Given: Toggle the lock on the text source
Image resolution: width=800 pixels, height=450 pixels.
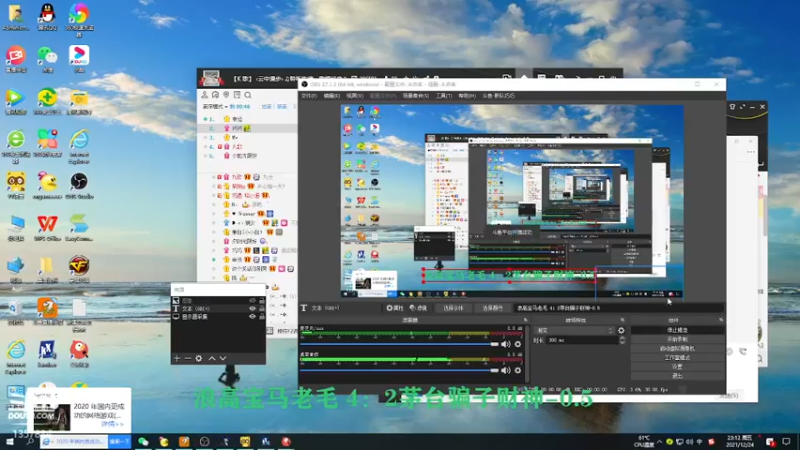Looking at the screenshot, I should click(x=262, y=309).
